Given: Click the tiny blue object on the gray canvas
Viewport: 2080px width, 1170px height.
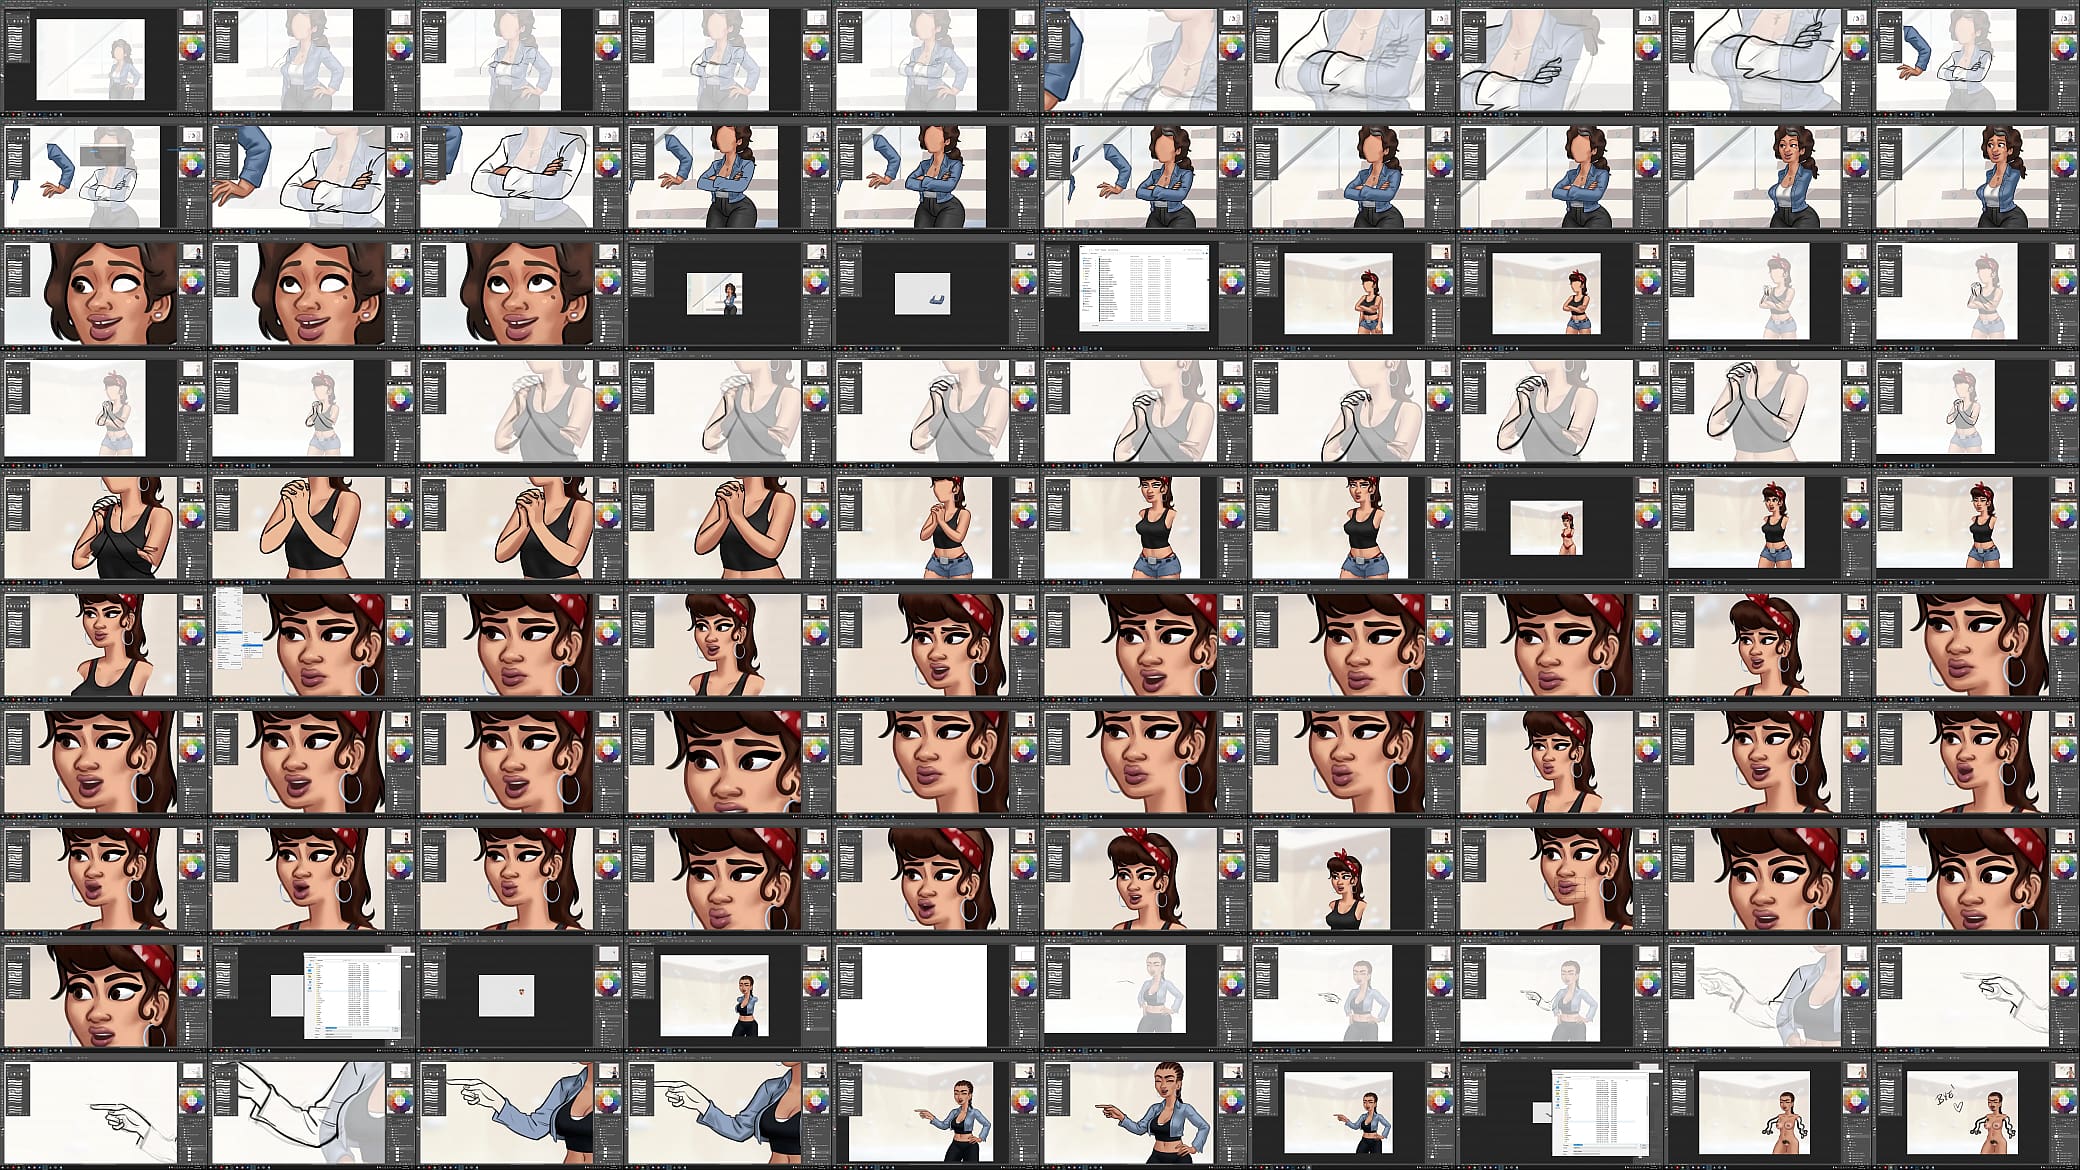Looking at the screenshot, I should tap(935, 298).
